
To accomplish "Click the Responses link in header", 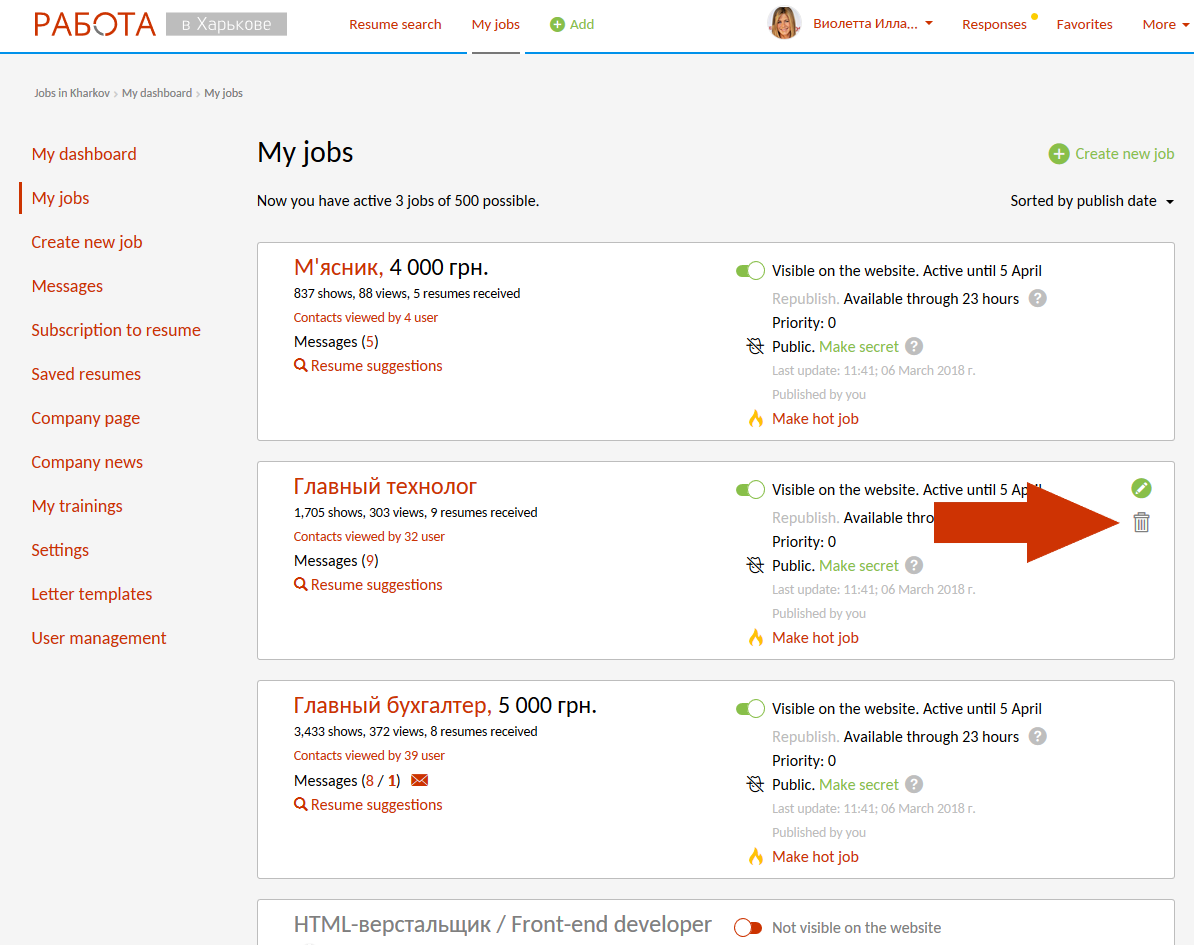I will point(994,24).
